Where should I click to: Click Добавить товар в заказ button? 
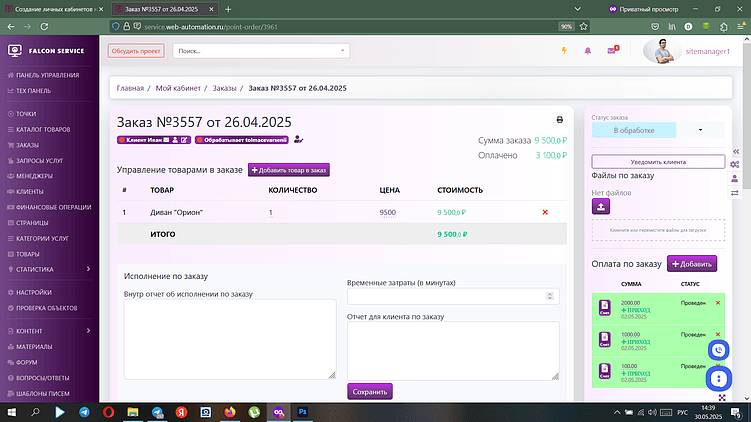[x=289, y=170]
